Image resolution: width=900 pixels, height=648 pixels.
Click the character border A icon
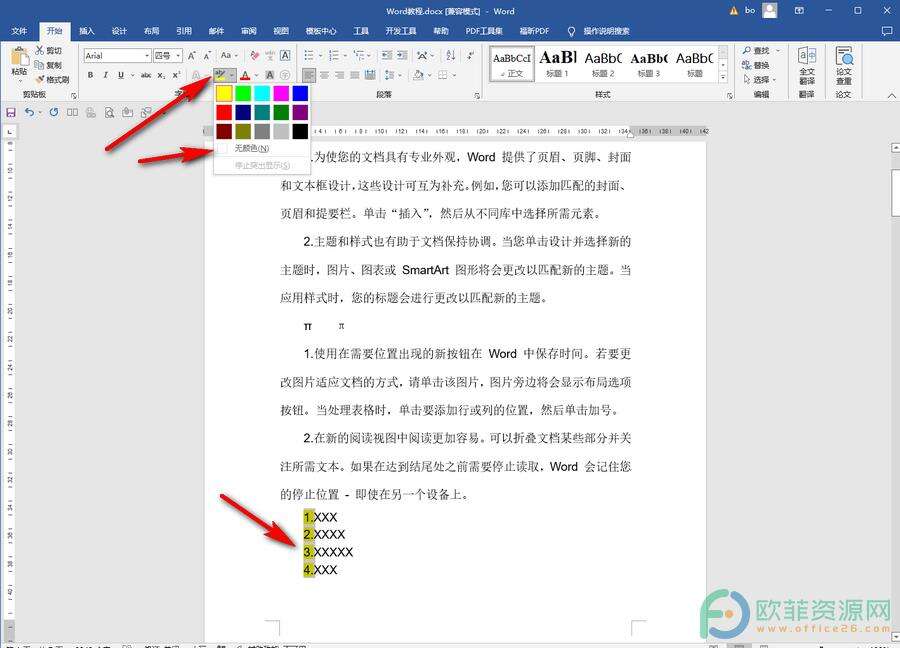pos(285,56)
